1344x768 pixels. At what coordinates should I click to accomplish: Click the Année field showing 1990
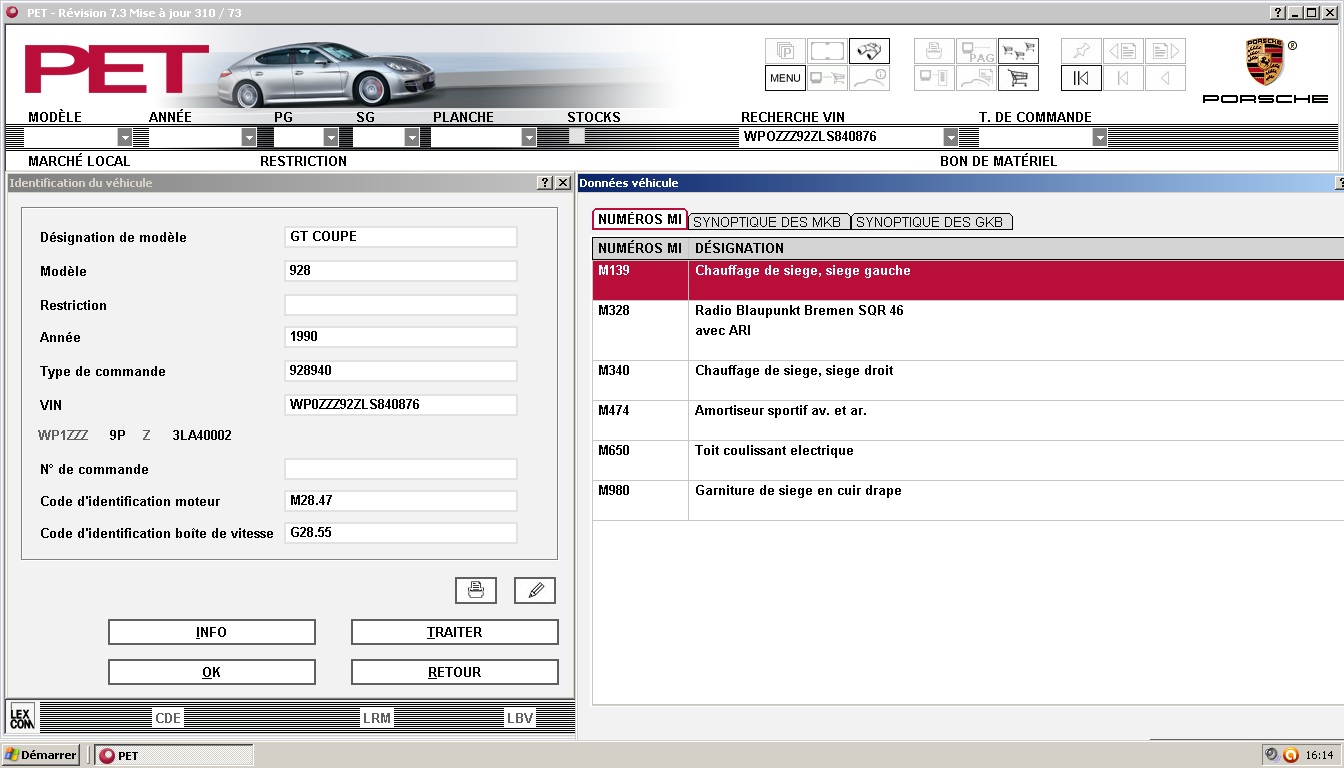(x=401, y=337)
